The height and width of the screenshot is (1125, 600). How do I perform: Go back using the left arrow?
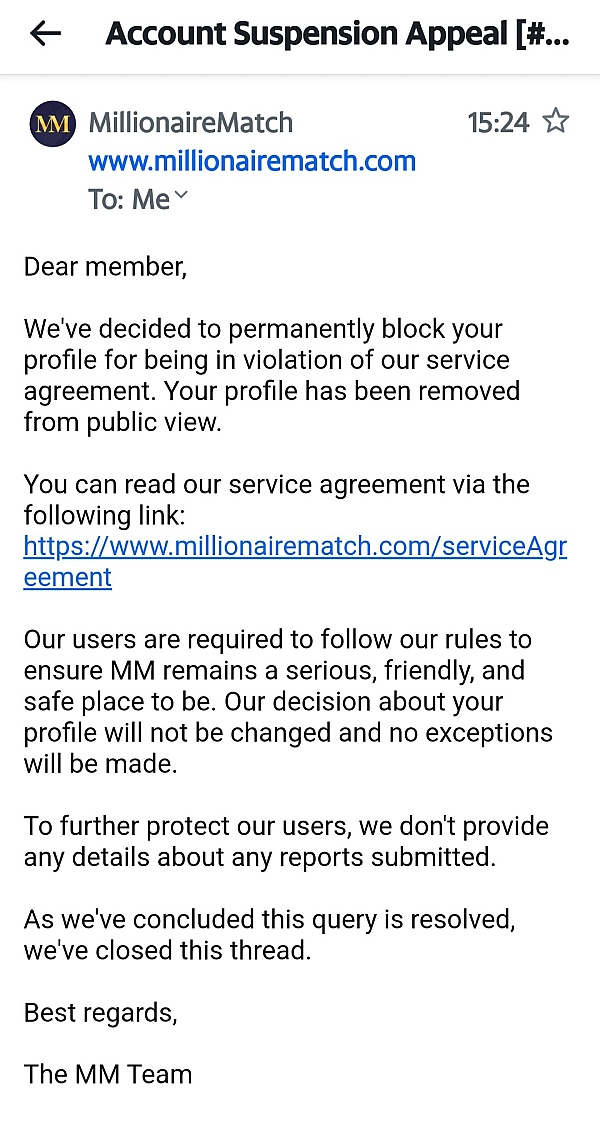click(45, 34)
